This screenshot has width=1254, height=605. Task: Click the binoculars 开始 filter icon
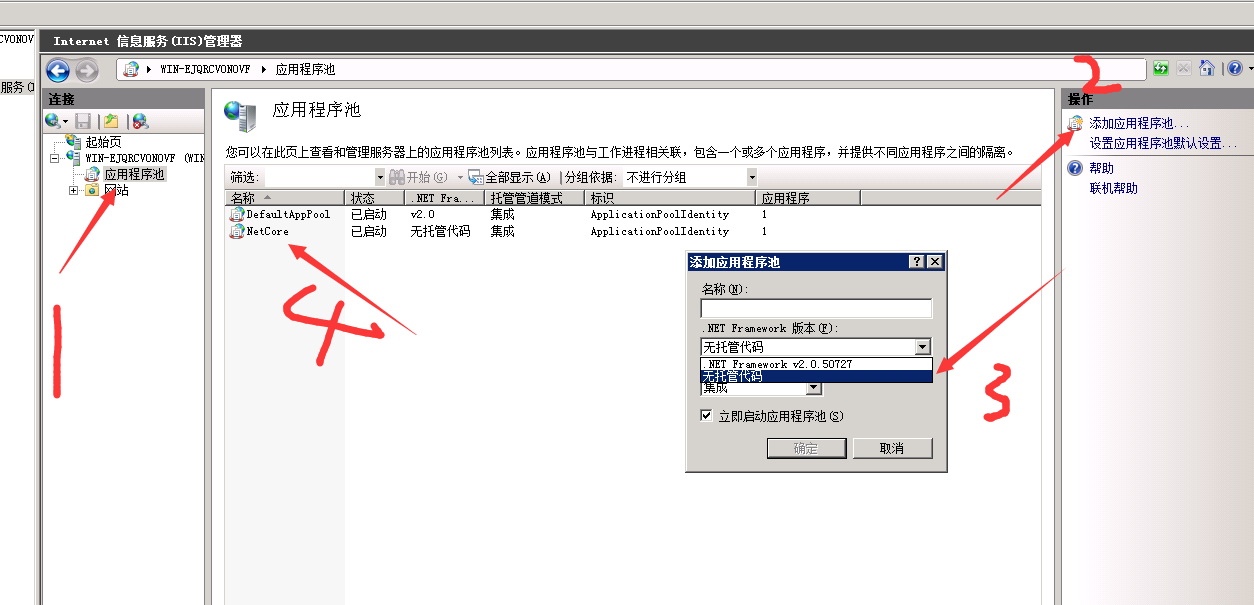pyautogui.click(x=396, y=177)
